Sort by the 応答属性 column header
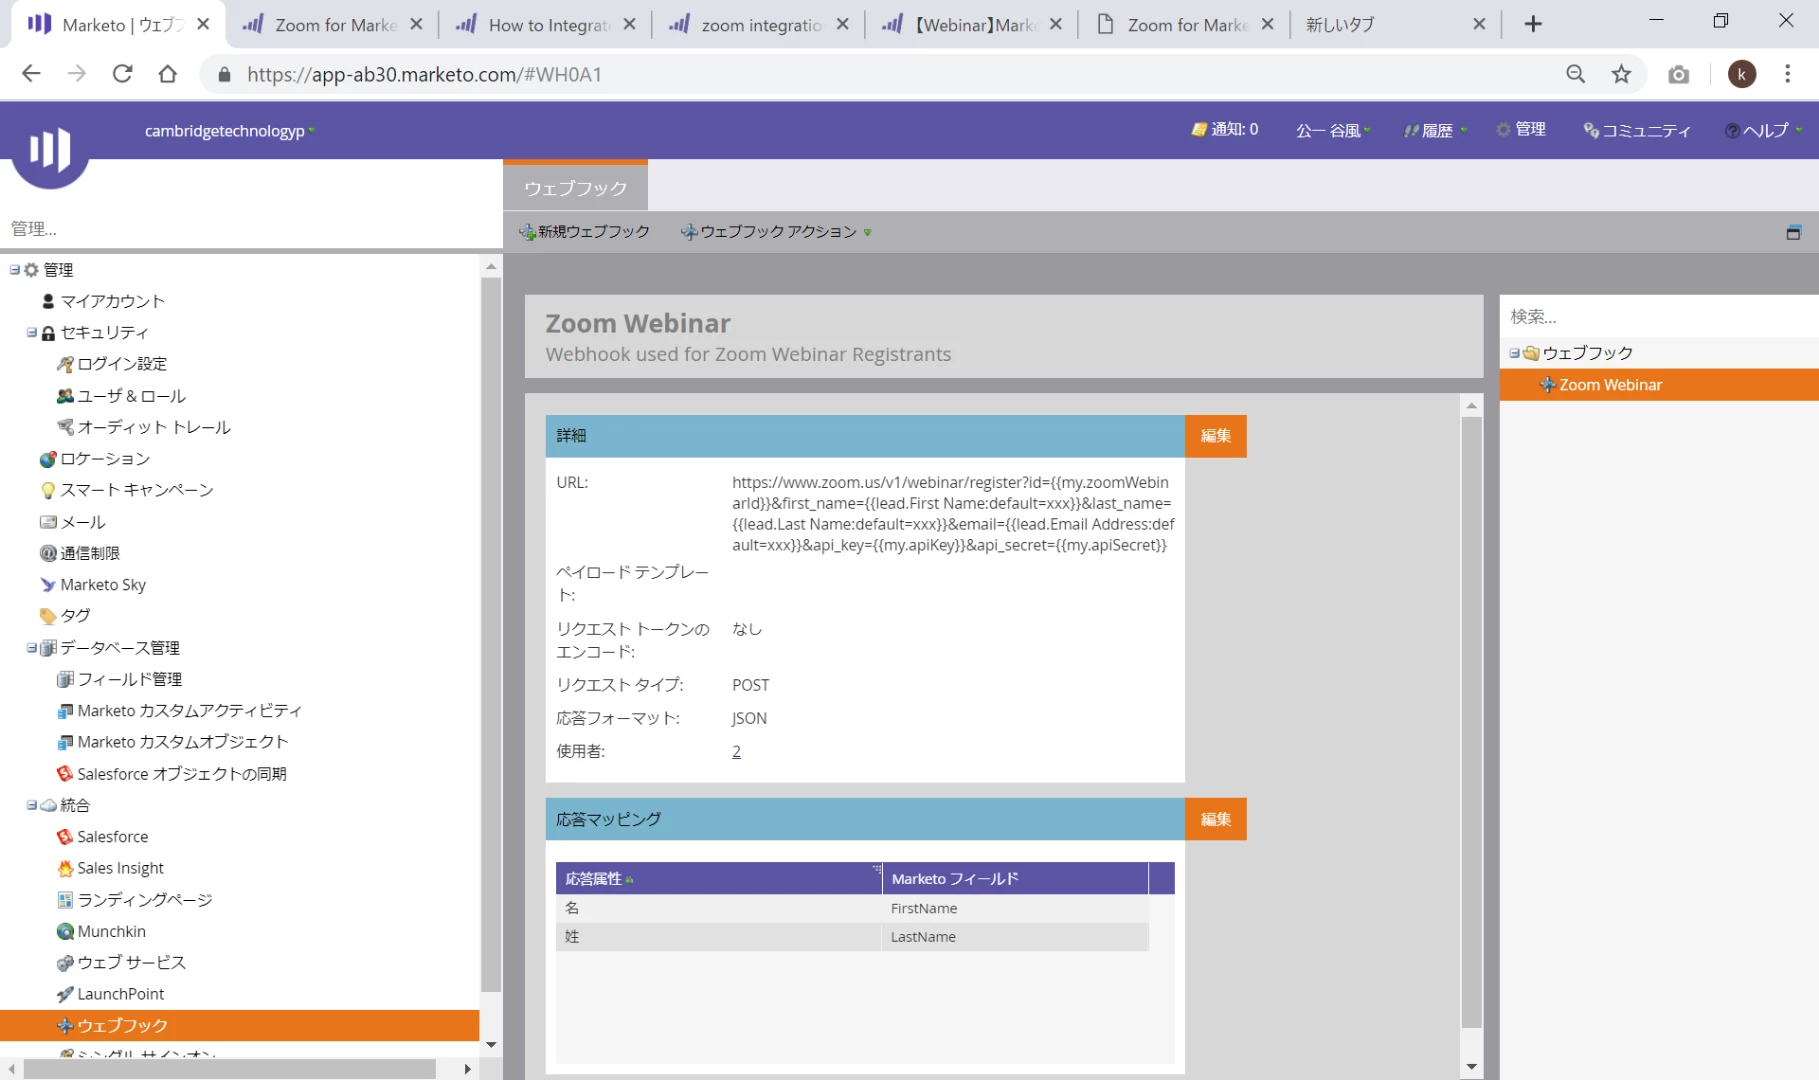Screen dimensions: 1819x1080 point(718,878)
